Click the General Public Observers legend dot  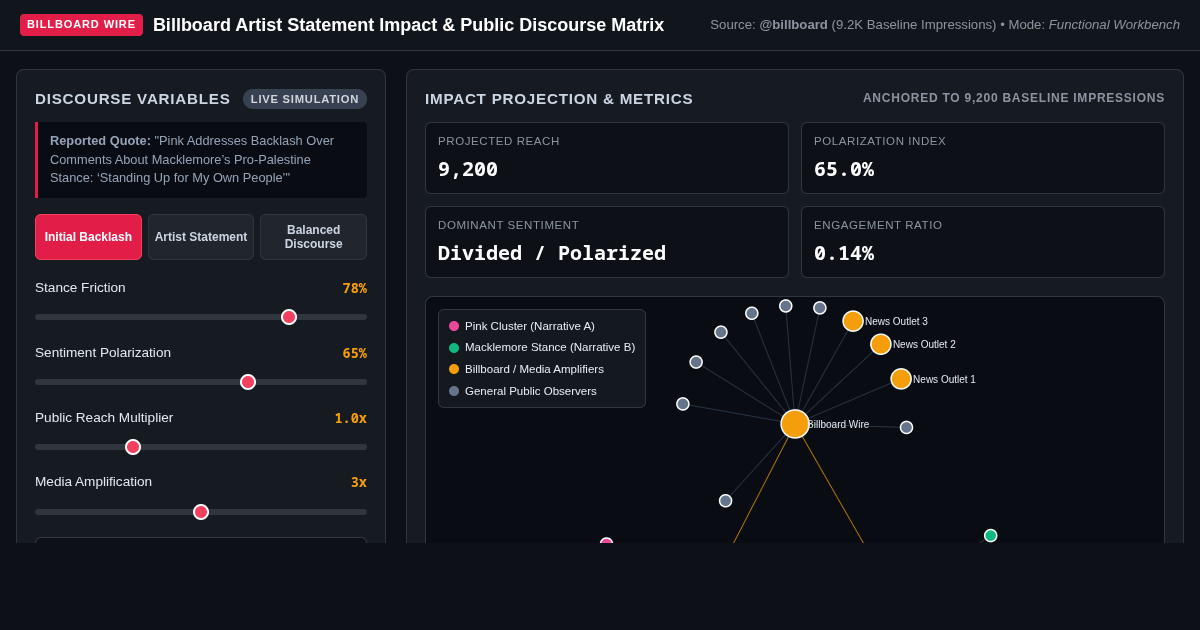coord(454,391)
